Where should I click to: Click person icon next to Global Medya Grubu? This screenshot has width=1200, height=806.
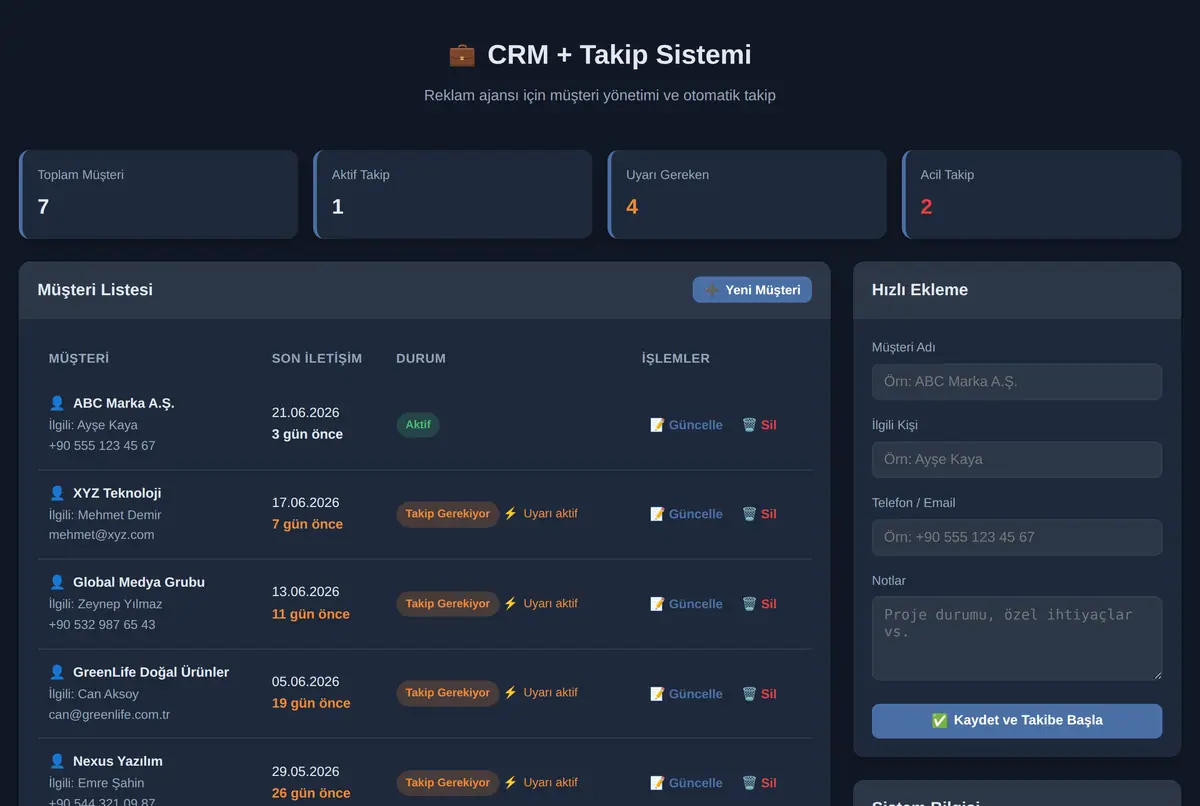tap(57, 582)
